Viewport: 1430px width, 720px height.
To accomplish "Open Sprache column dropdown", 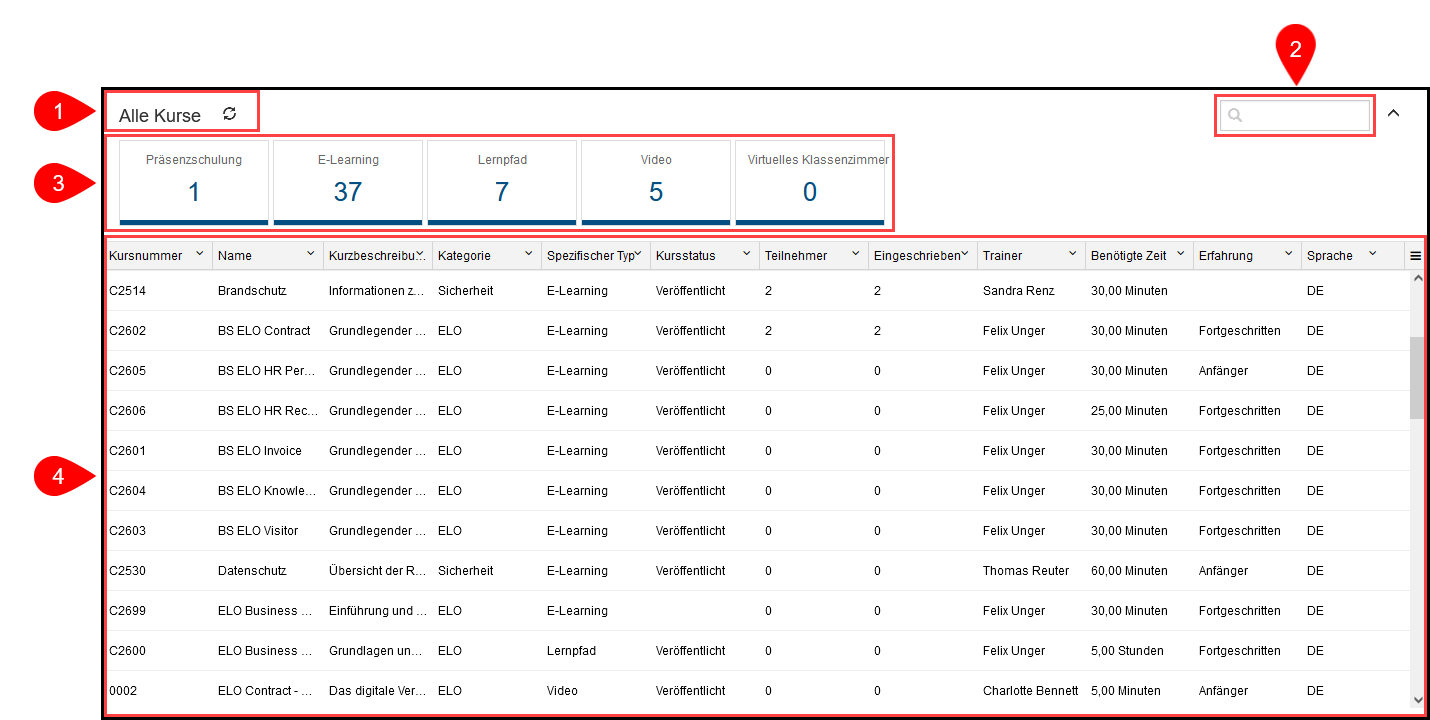I will (x=1372, y=254).
